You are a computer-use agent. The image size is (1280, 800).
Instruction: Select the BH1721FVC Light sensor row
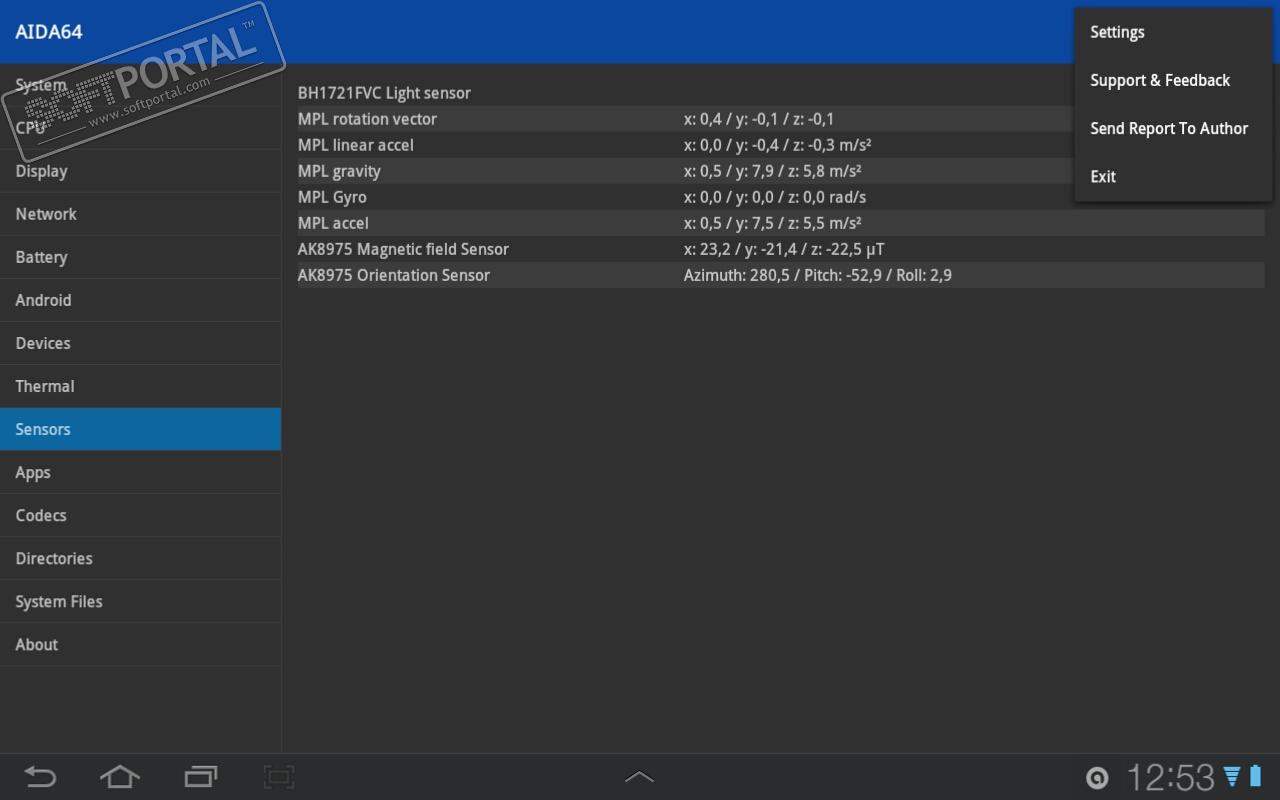click(x=781, y=93)
